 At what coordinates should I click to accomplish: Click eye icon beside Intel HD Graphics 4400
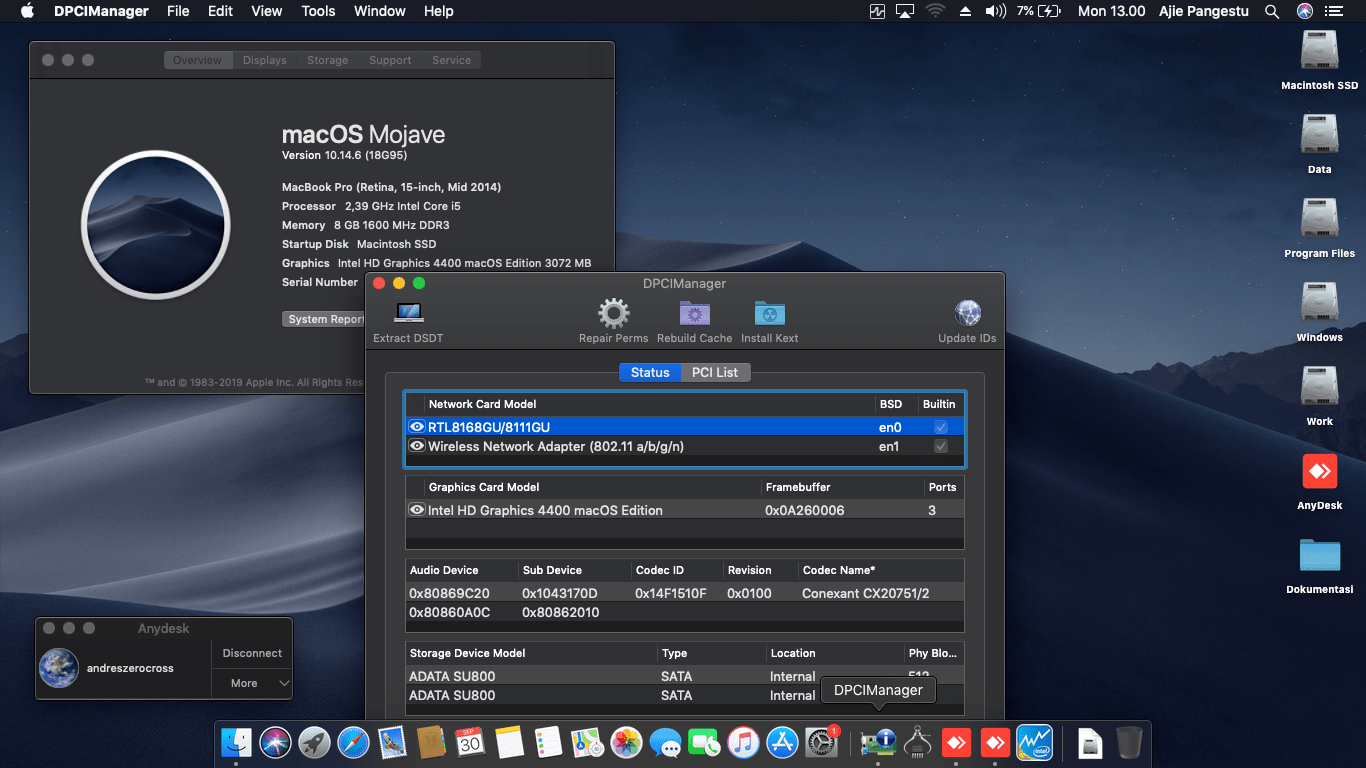point(417,510)
